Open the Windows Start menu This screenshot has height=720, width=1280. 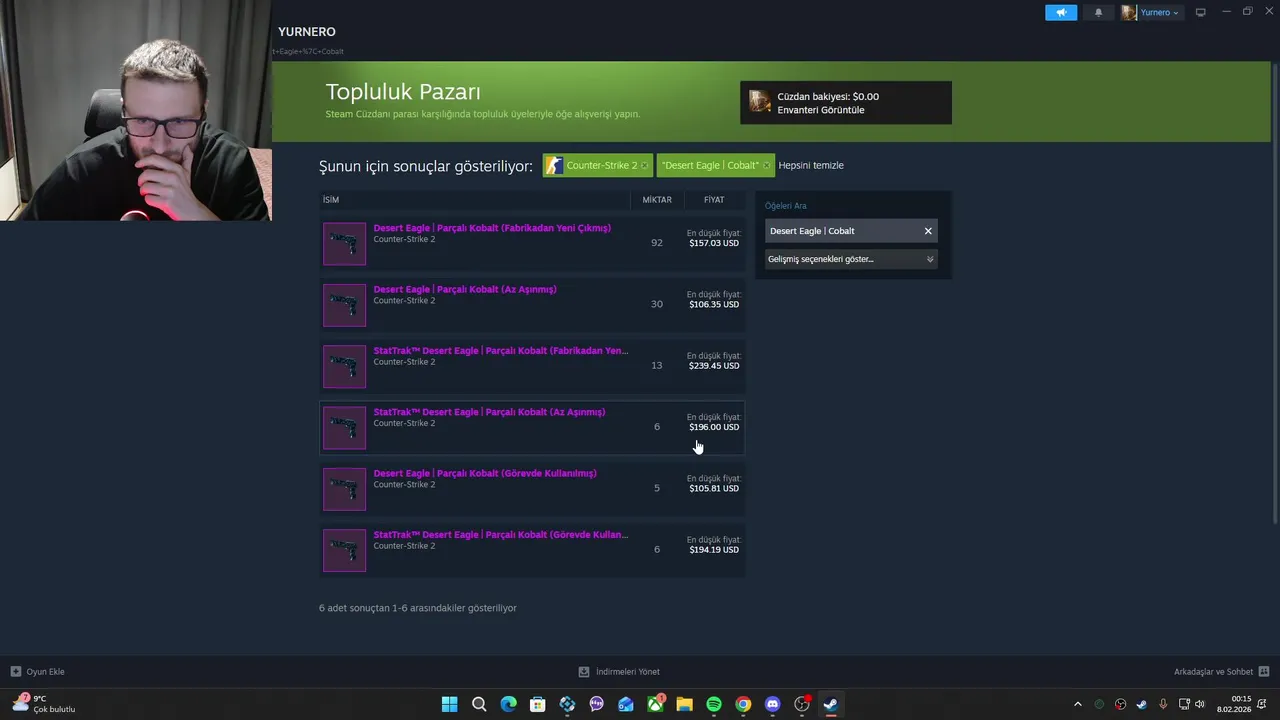point(450,704)
